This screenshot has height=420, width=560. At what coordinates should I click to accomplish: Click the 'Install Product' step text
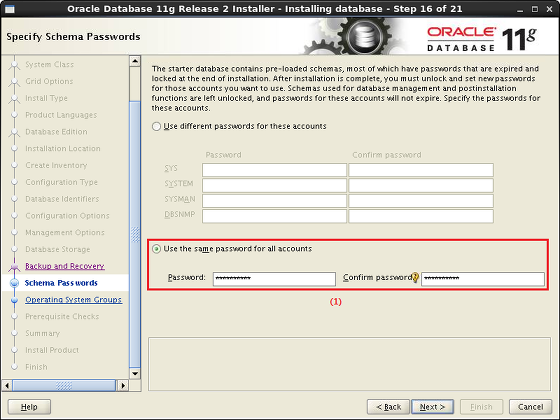(52, 350)
